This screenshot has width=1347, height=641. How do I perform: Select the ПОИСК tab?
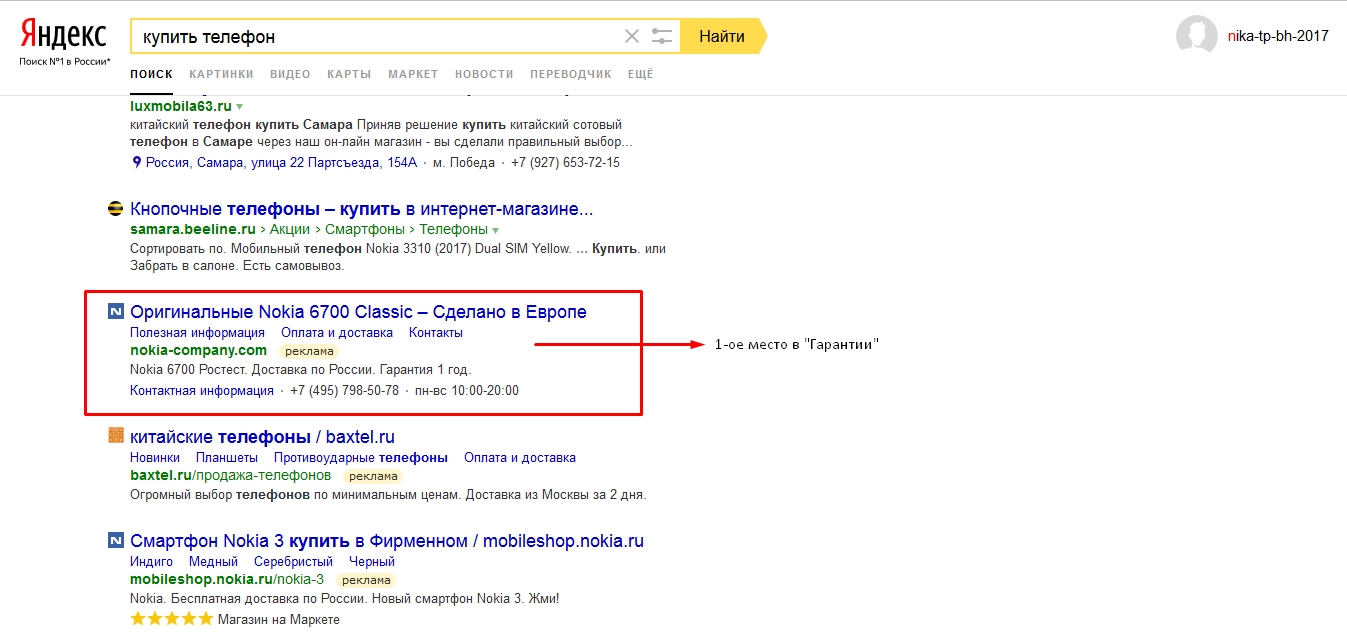coord(151,74)
